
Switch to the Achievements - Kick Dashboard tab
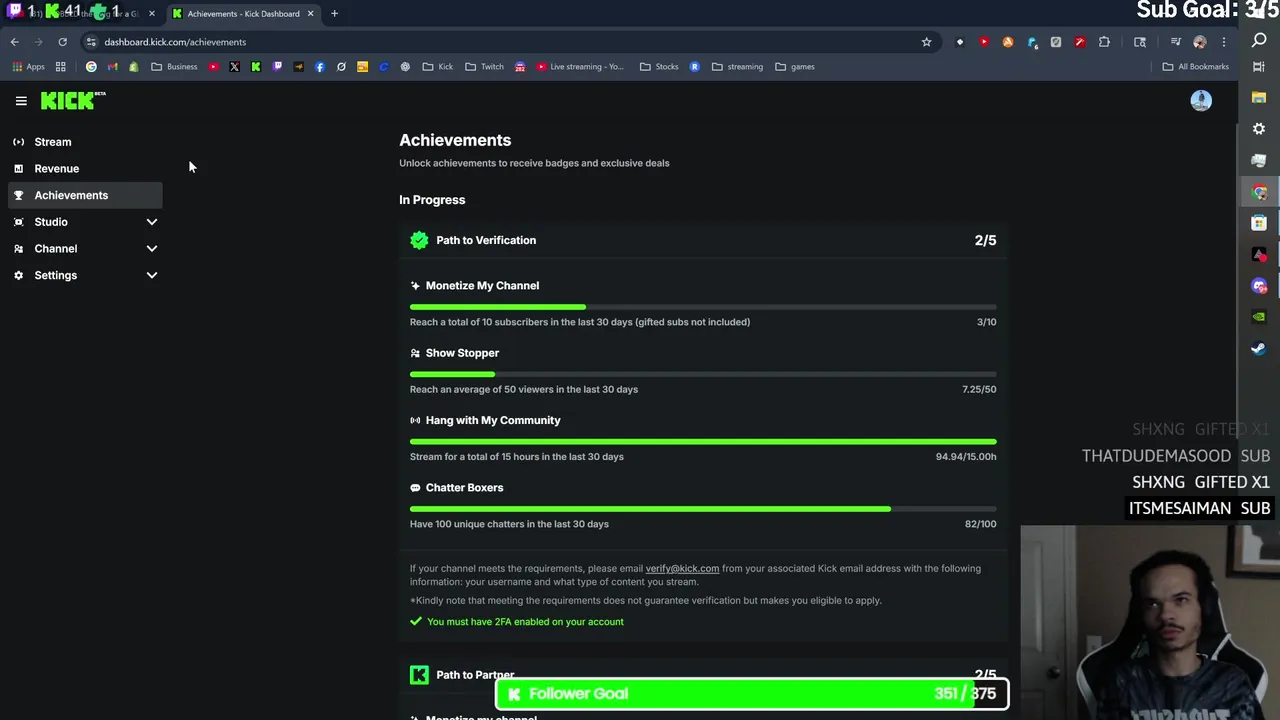pos(243,14)
